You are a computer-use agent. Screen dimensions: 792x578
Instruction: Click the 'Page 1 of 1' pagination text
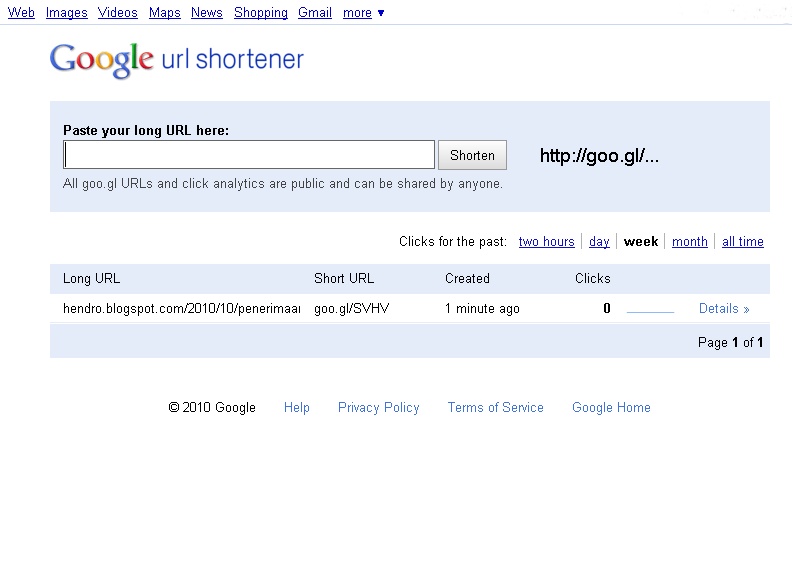click(730, 343)
